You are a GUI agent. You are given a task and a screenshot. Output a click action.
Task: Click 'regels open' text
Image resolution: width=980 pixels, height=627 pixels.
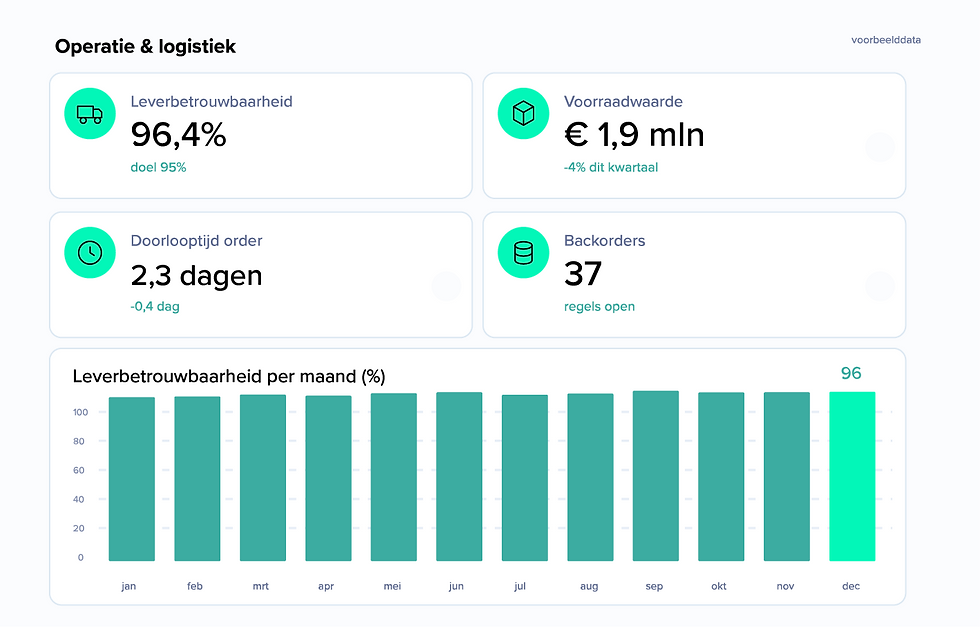[599, 307]
